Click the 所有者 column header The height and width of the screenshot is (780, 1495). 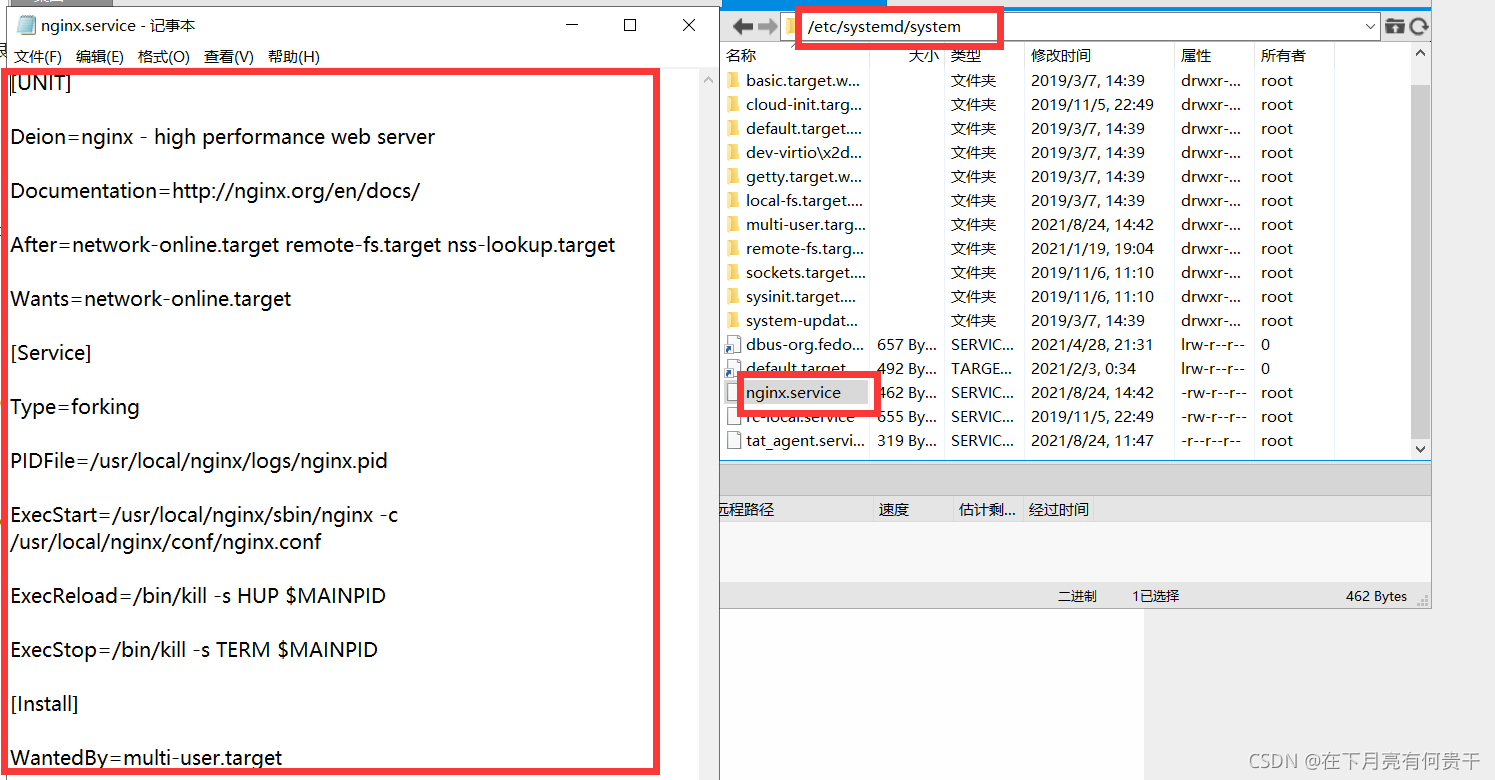tap(1282, 56)
